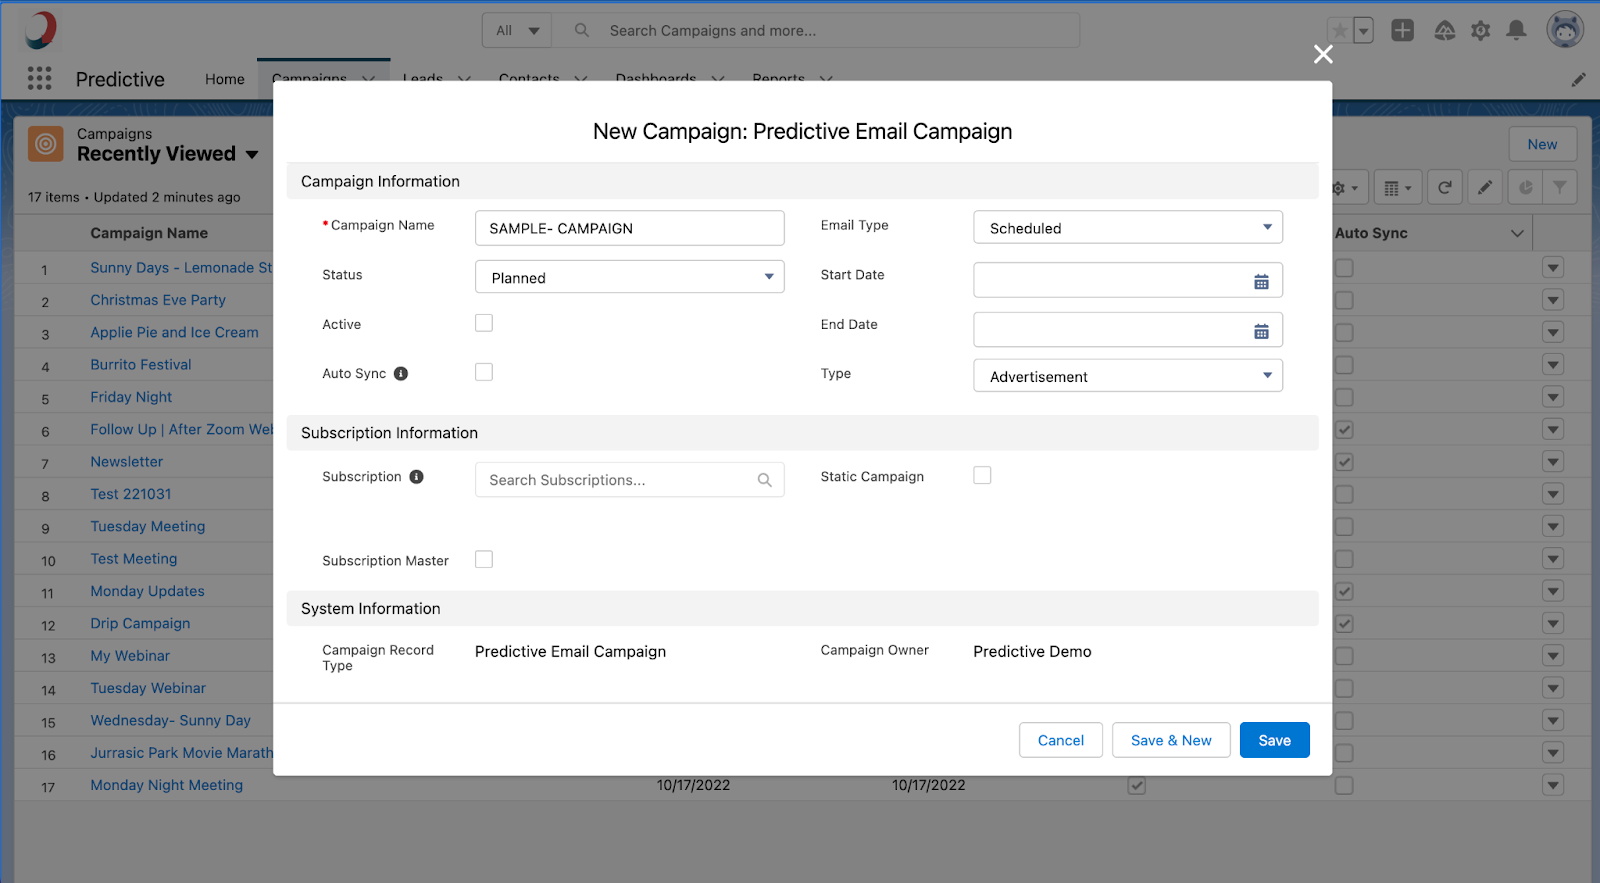Click the Subscription info icon

click(x=416, y=477)
